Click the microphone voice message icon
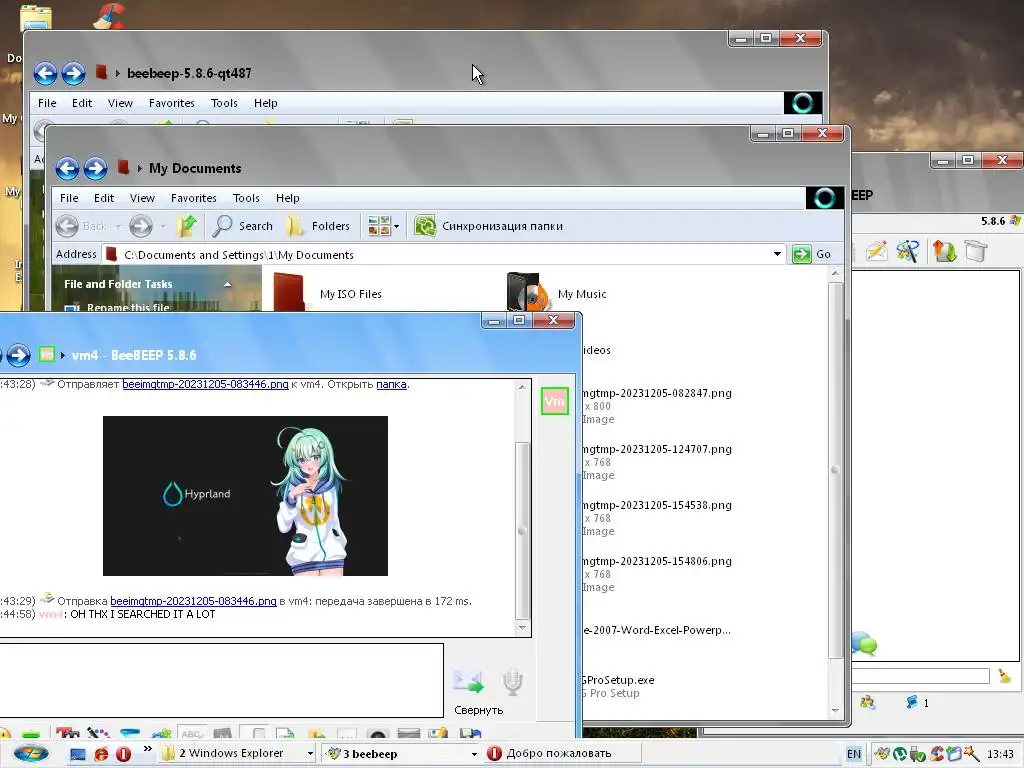The image size is (1024, 768). [513, 682]
